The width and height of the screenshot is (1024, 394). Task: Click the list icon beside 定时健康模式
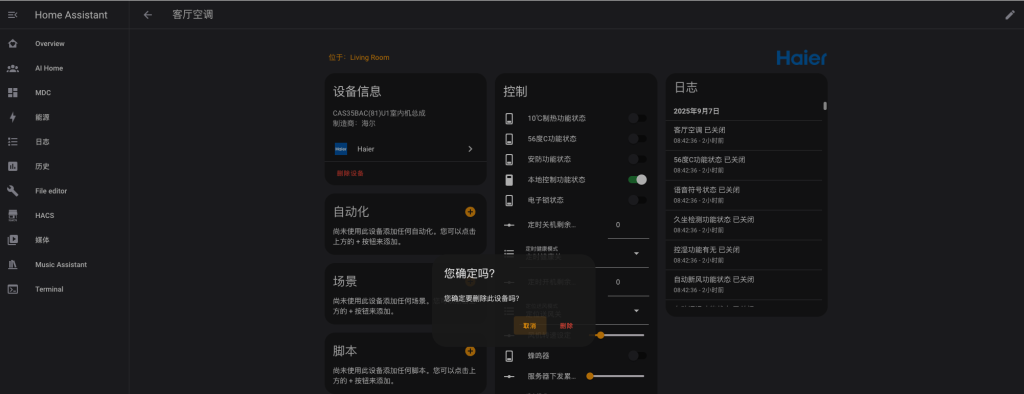pos(509,253)
